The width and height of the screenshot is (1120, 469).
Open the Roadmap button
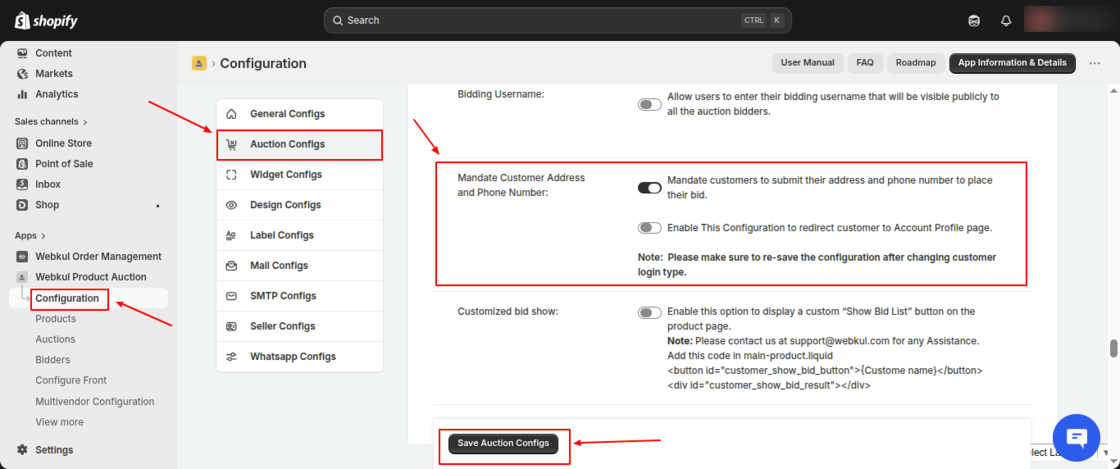[916, 63]
